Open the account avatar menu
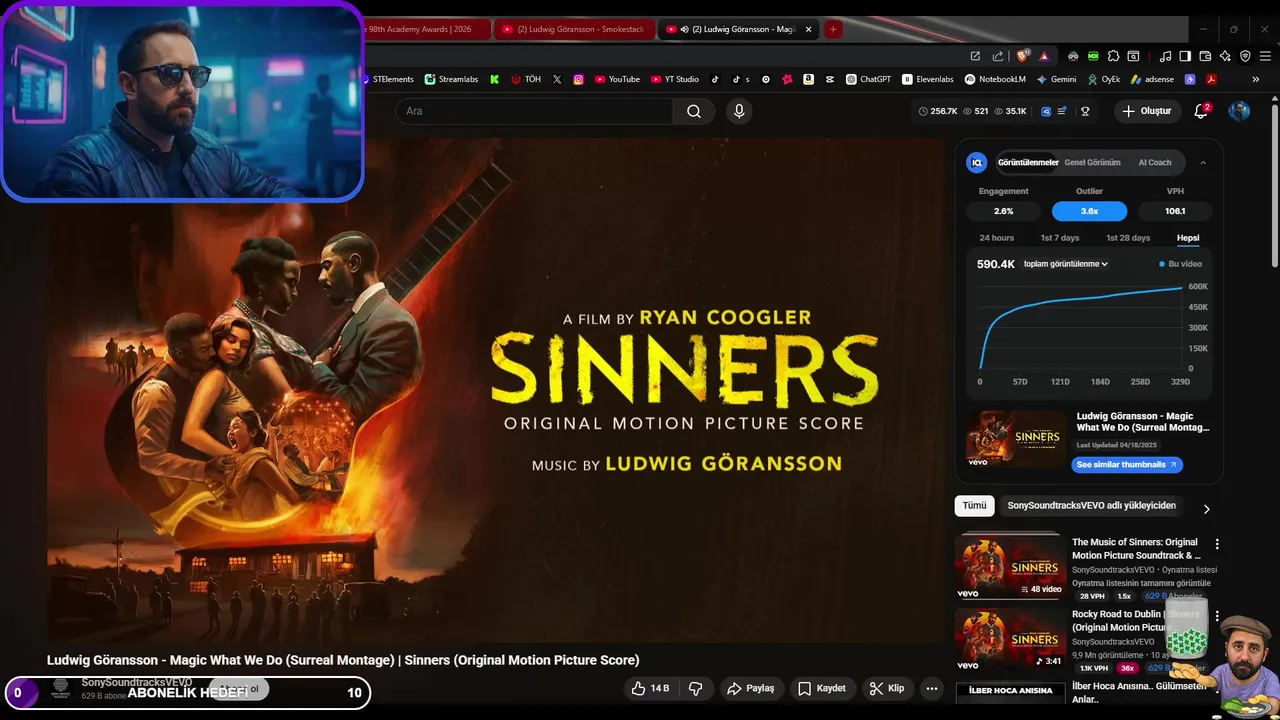The width and height of the screenshot is (1280, 720). tap(1239, 111)
